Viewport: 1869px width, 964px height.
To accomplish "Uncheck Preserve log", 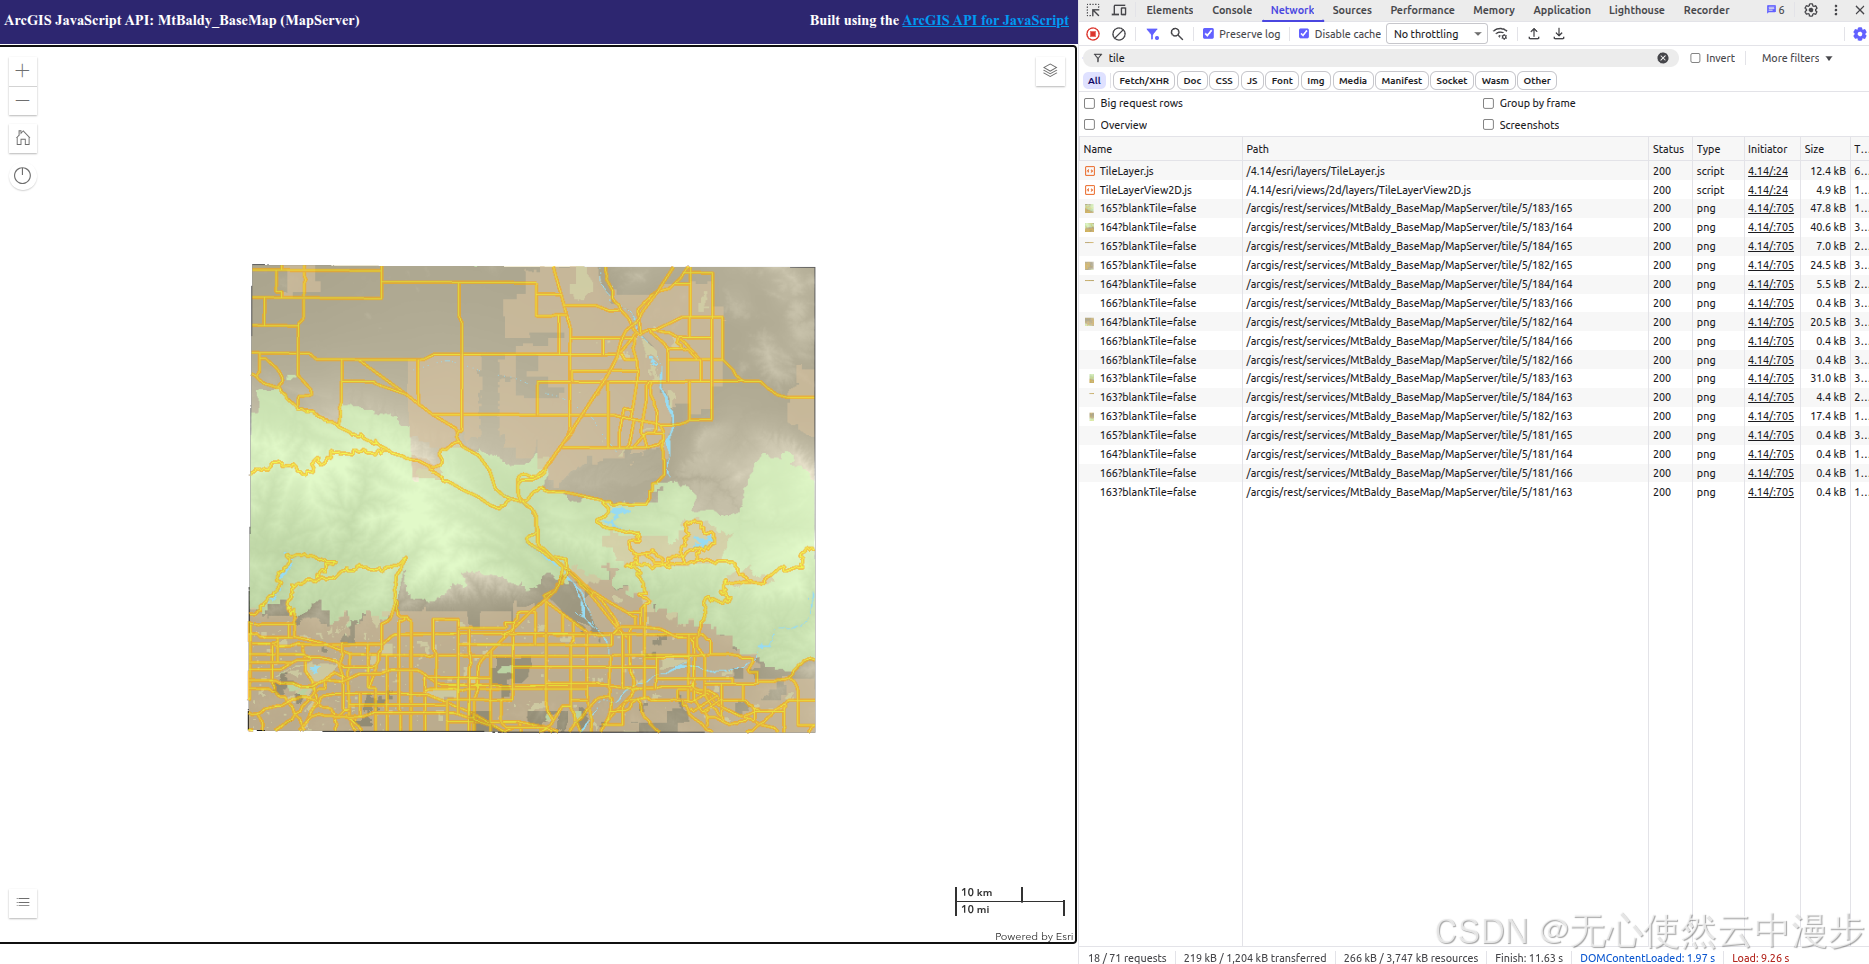I will 1208,34.
